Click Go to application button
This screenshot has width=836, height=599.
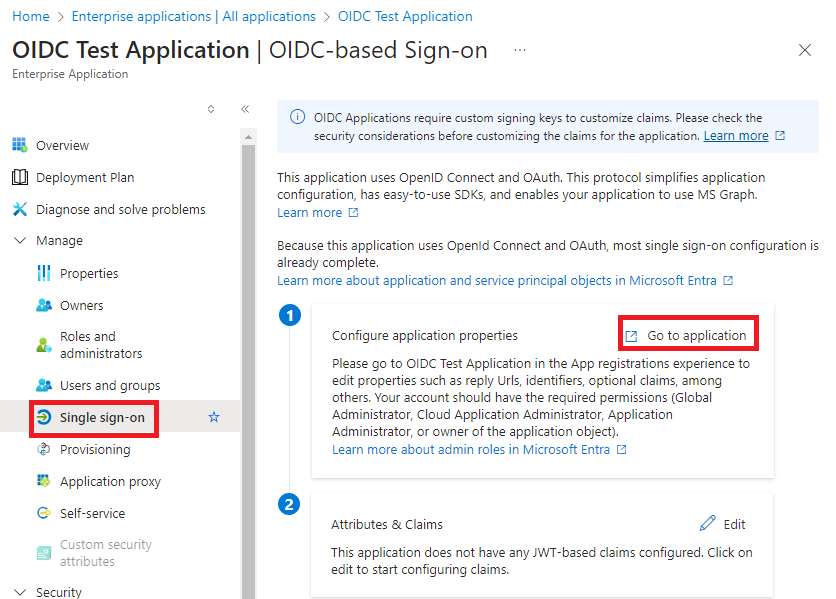coord(688,336)
